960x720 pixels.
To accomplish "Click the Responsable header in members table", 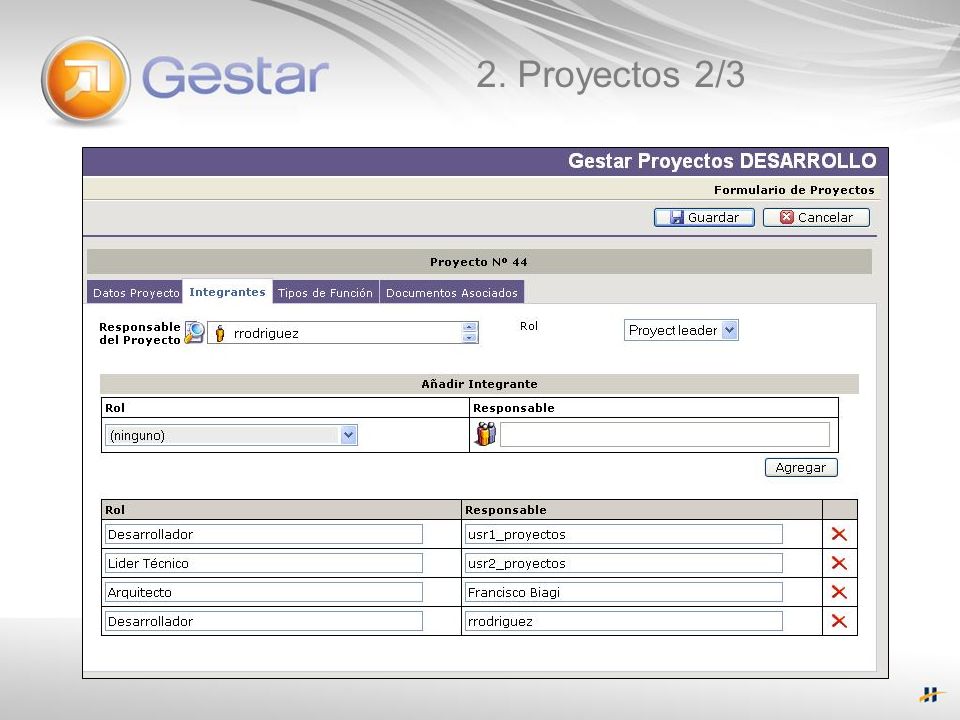I will (506, 509).
